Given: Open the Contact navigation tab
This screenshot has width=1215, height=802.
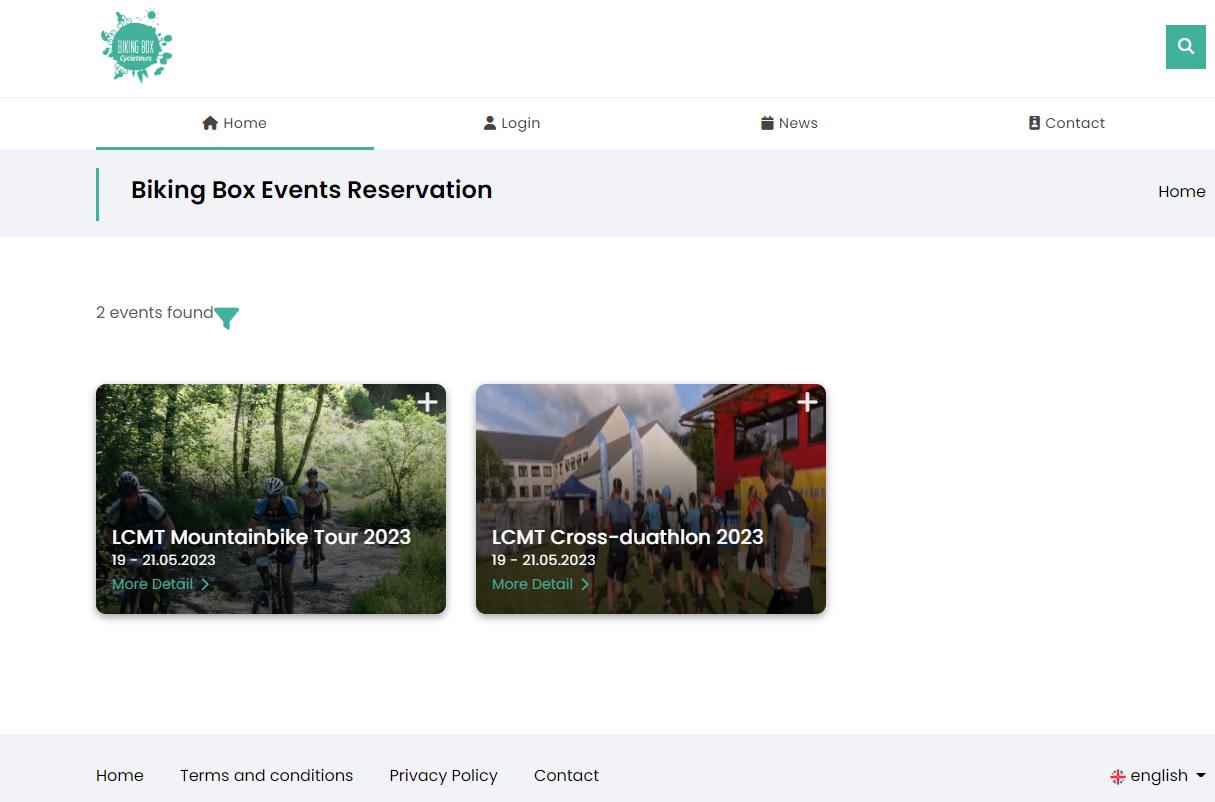Looking at the screenshot, I should (1067, 123).
